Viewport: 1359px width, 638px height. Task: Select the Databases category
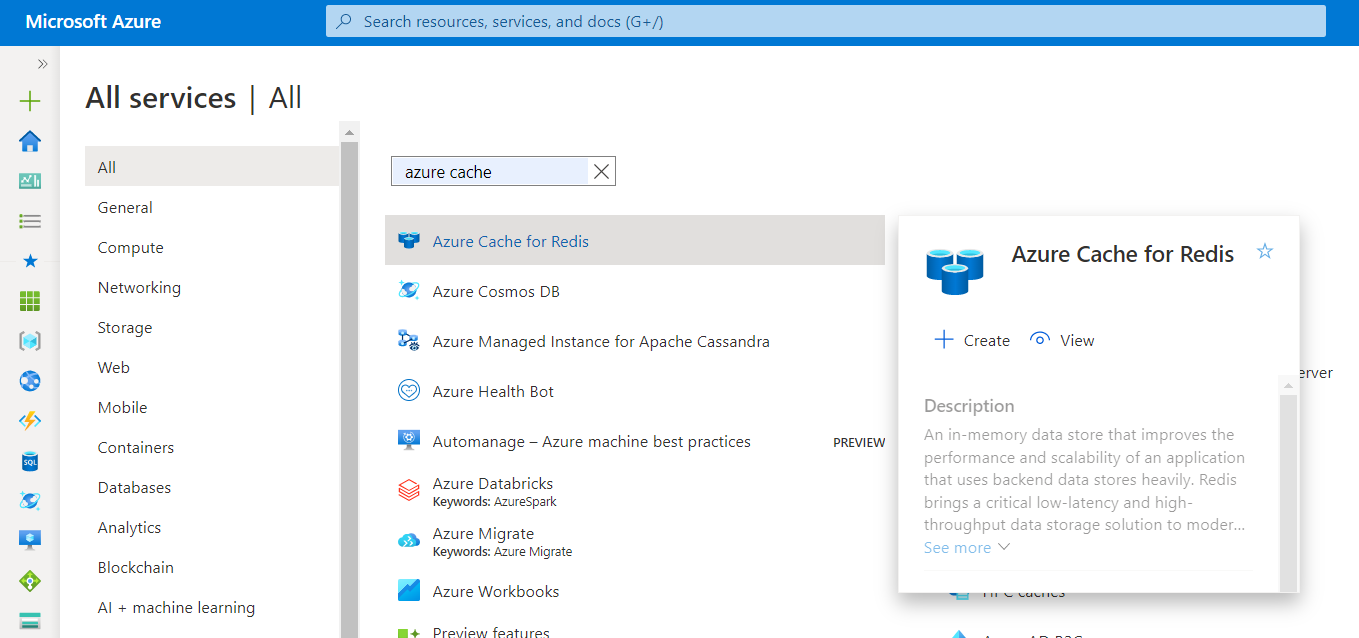(x=134, y=488)
